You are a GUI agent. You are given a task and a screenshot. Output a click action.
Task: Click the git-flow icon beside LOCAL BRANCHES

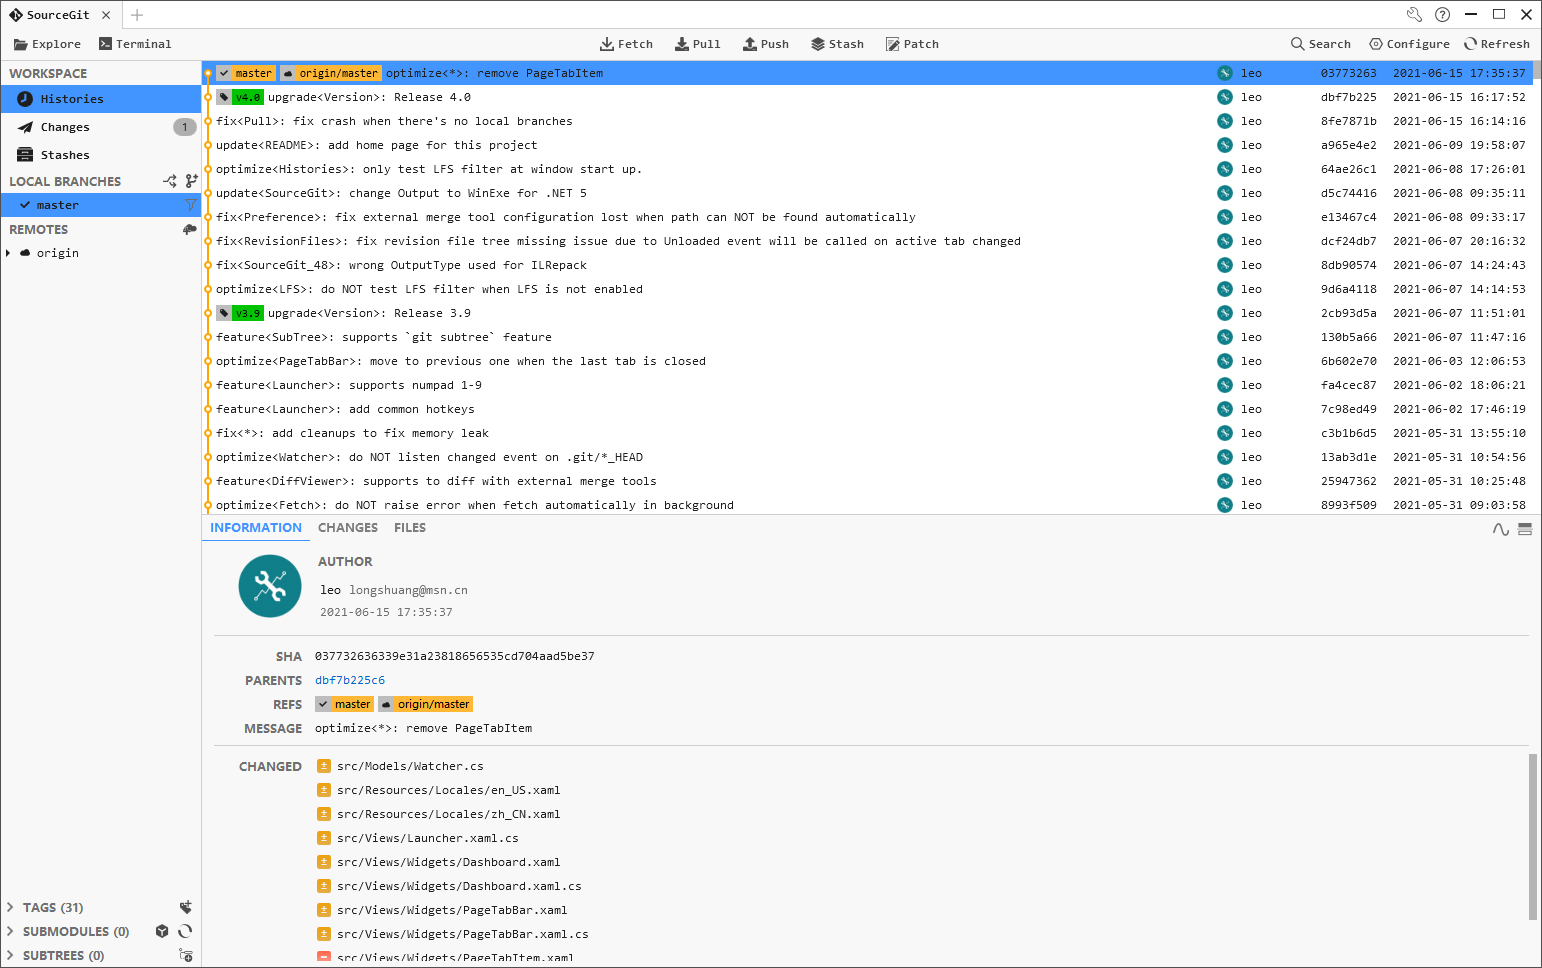point(170,181)
